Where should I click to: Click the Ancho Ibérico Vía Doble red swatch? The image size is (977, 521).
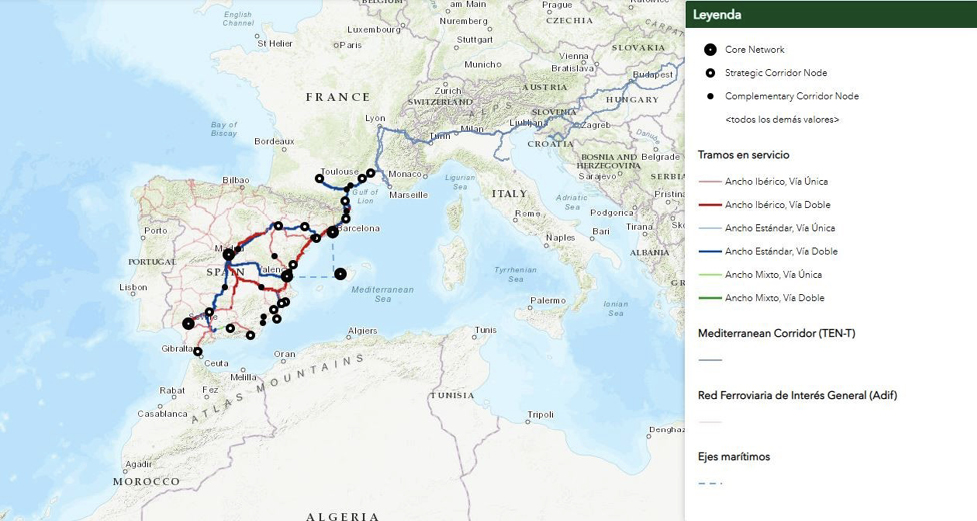(x=710, y=205)
